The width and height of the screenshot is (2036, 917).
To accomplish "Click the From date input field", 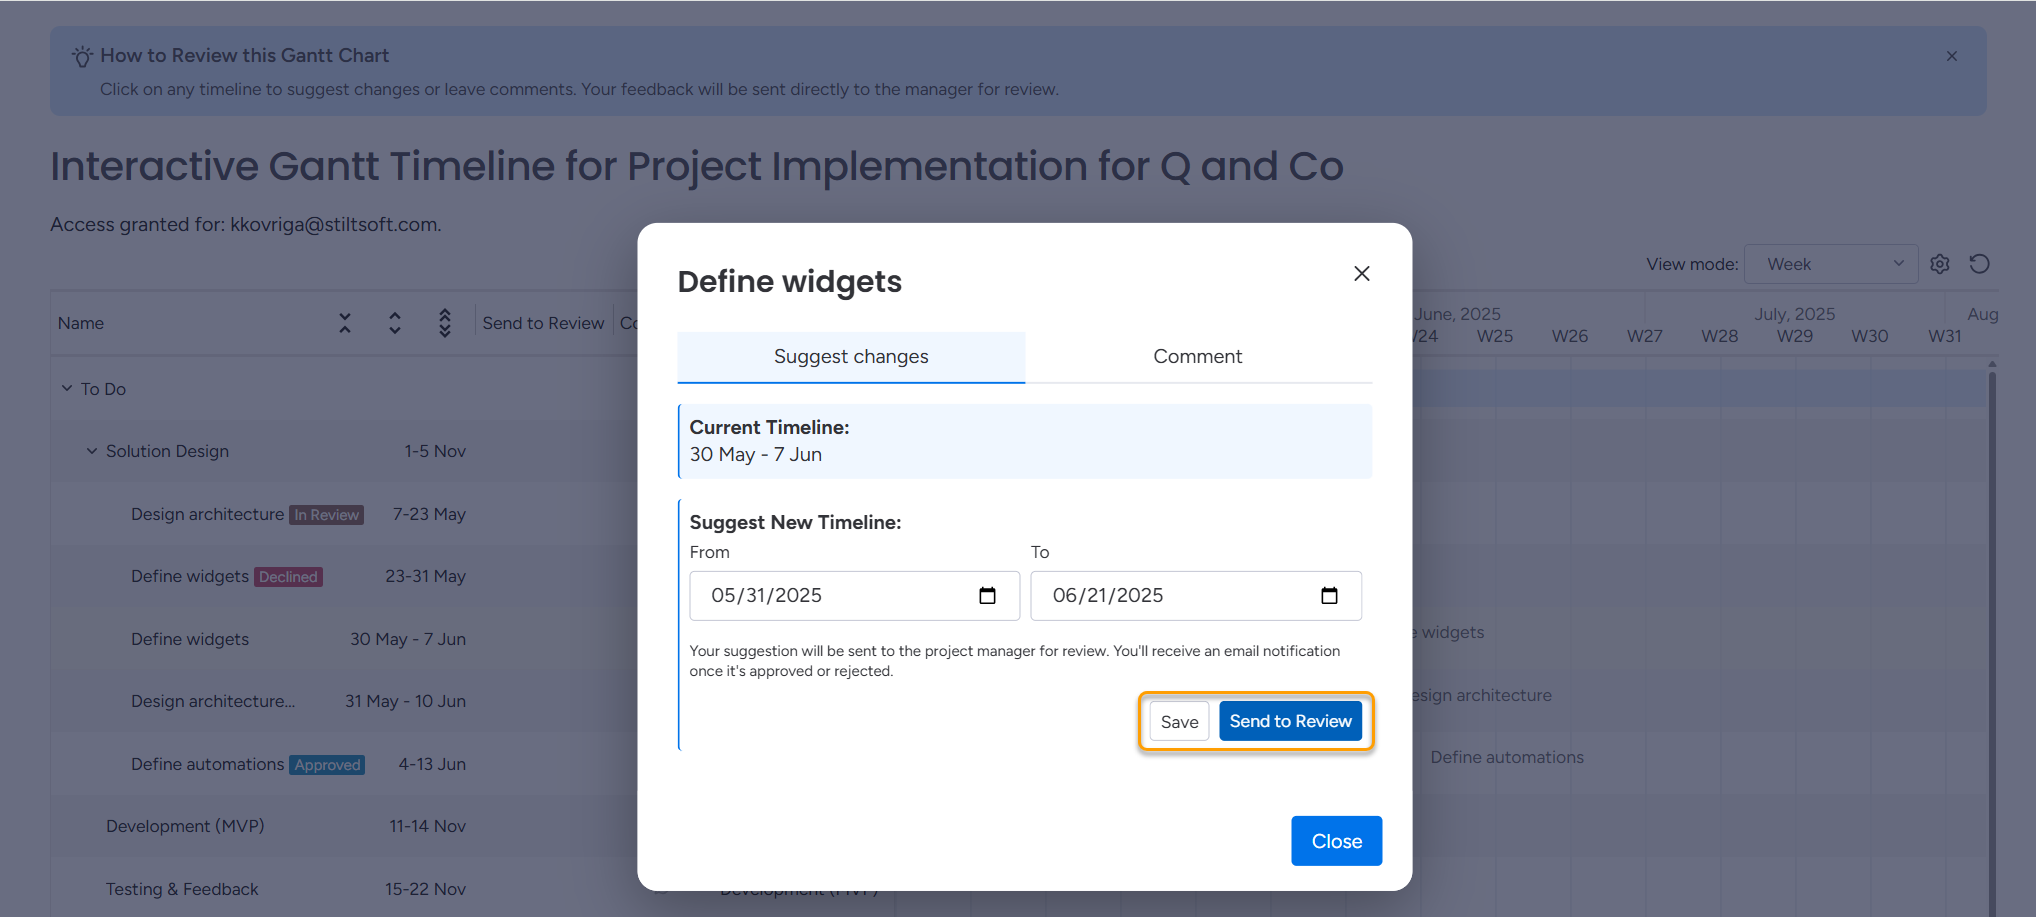I will [x=830, y=596].
